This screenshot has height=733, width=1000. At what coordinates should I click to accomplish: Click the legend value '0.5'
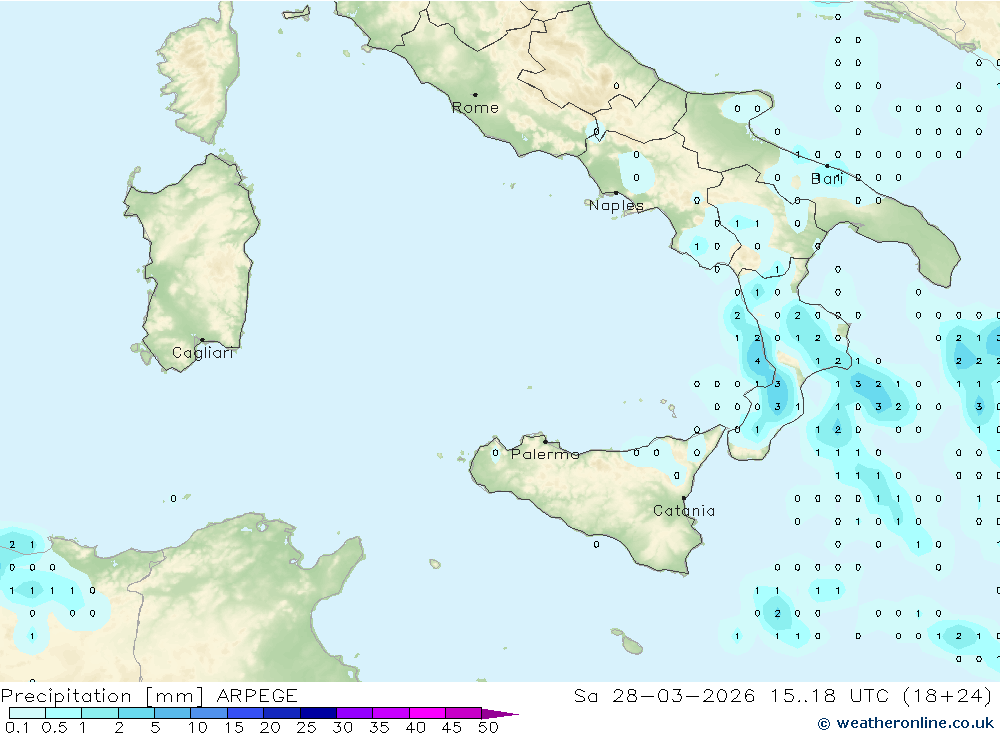point(54,727)
